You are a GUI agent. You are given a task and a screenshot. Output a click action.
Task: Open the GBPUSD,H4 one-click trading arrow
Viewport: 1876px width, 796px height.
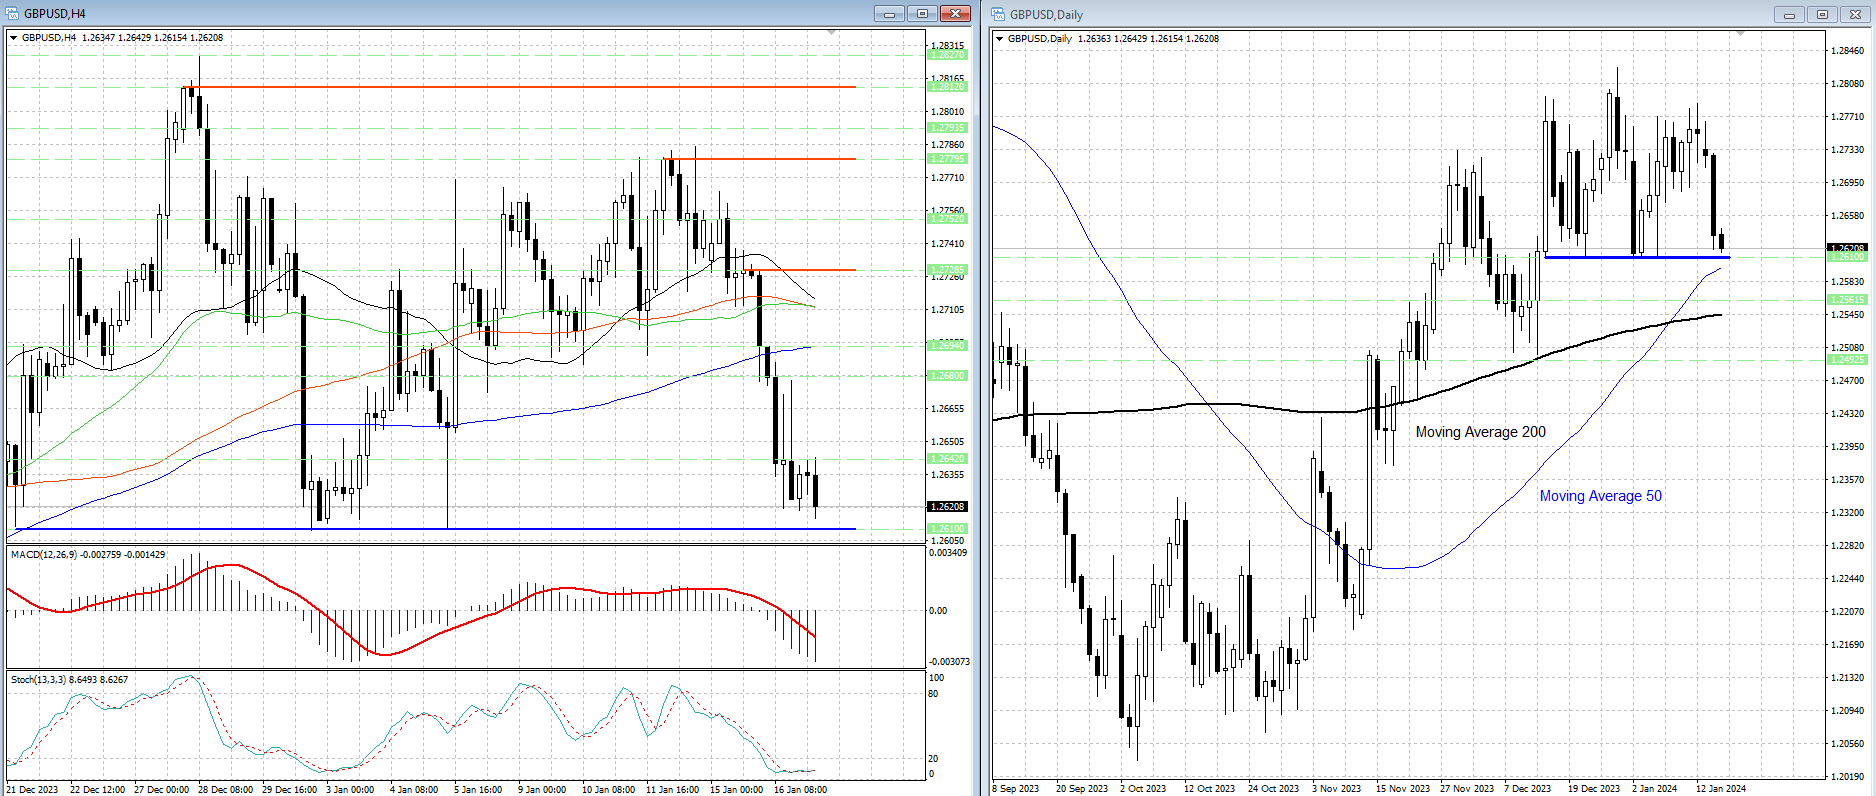[14, 38]
